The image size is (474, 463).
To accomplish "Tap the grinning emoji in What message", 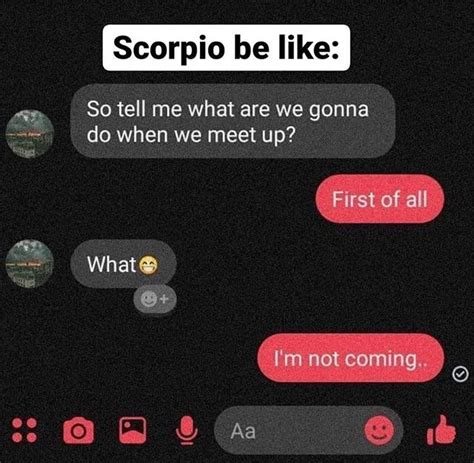I will [148, 266].
